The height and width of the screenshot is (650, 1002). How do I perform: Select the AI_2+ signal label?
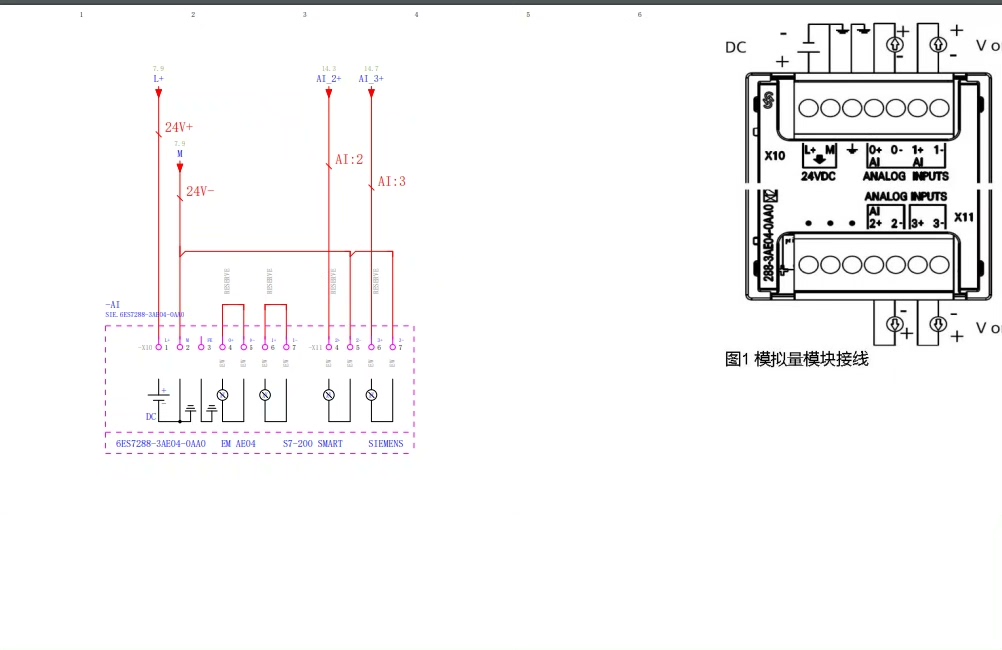click(x=328, y=79)
